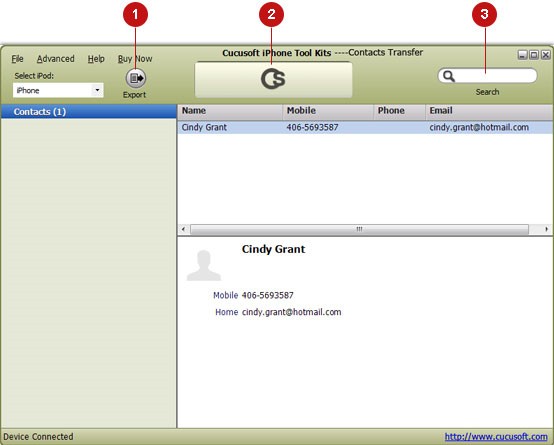The height and width of the screenshot is (445, 554).
Task: Open the Help menu
Action: [x=96, y=59]
